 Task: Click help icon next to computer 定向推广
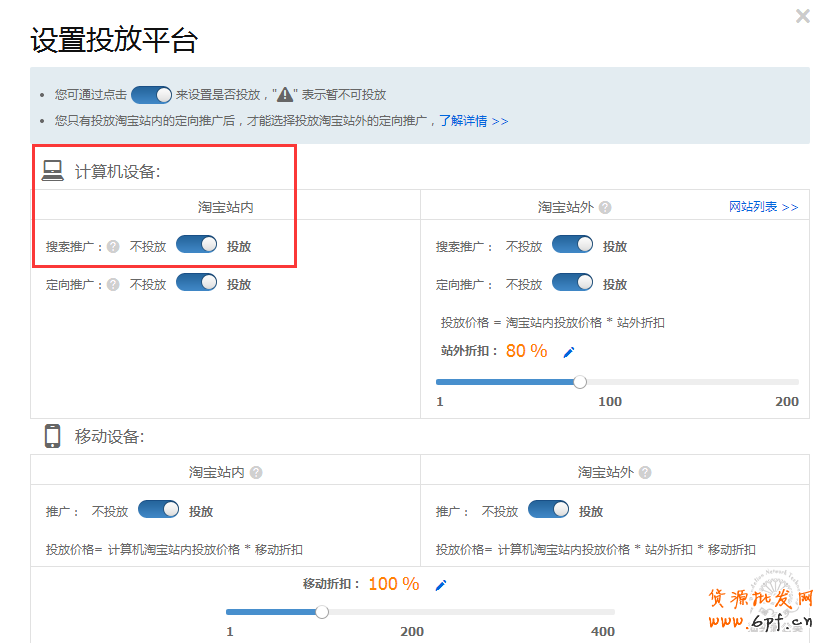pyautogui.click(x=113, y=284)
